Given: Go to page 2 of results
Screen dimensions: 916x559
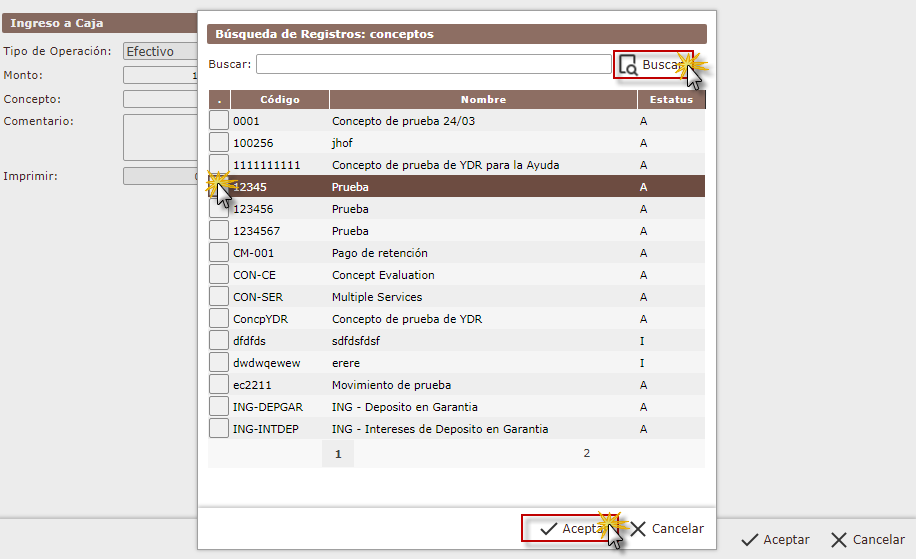Looking at the screenshot, I should 587,453.
